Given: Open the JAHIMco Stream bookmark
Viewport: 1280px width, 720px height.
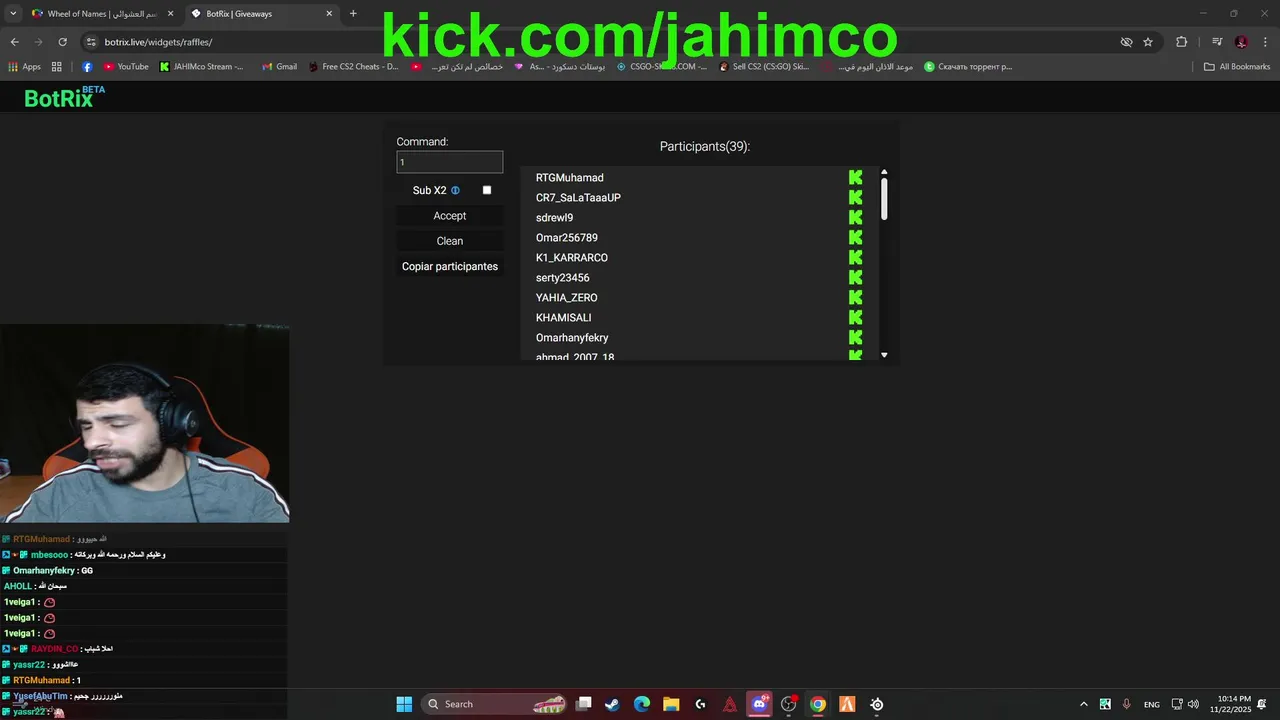Looking at the screenshot, I should point(202,67).
